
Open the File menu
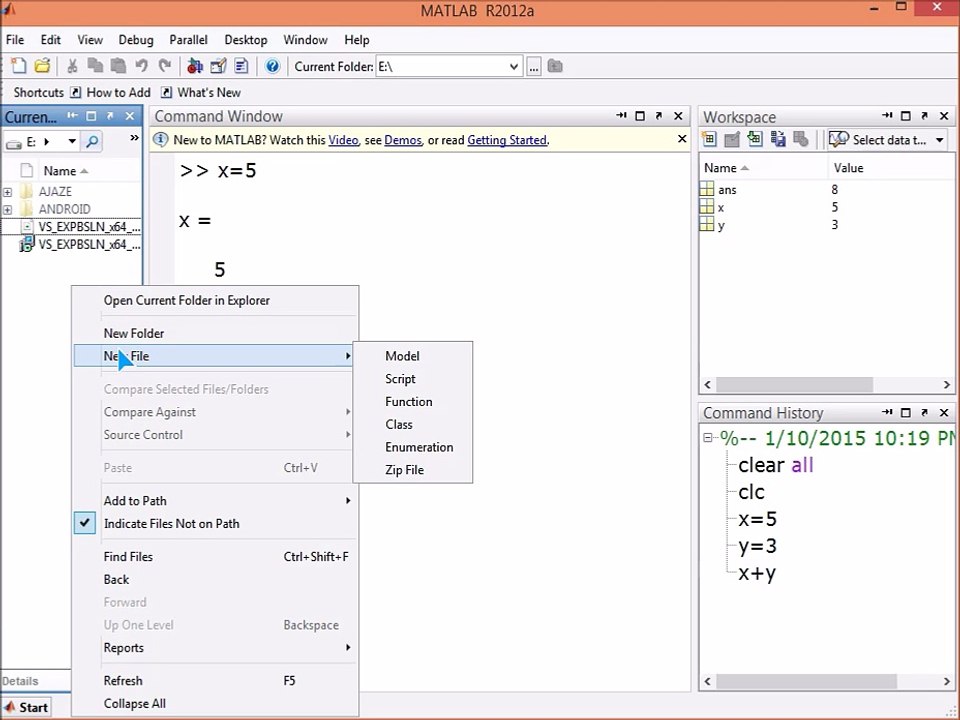click(15, 40)
